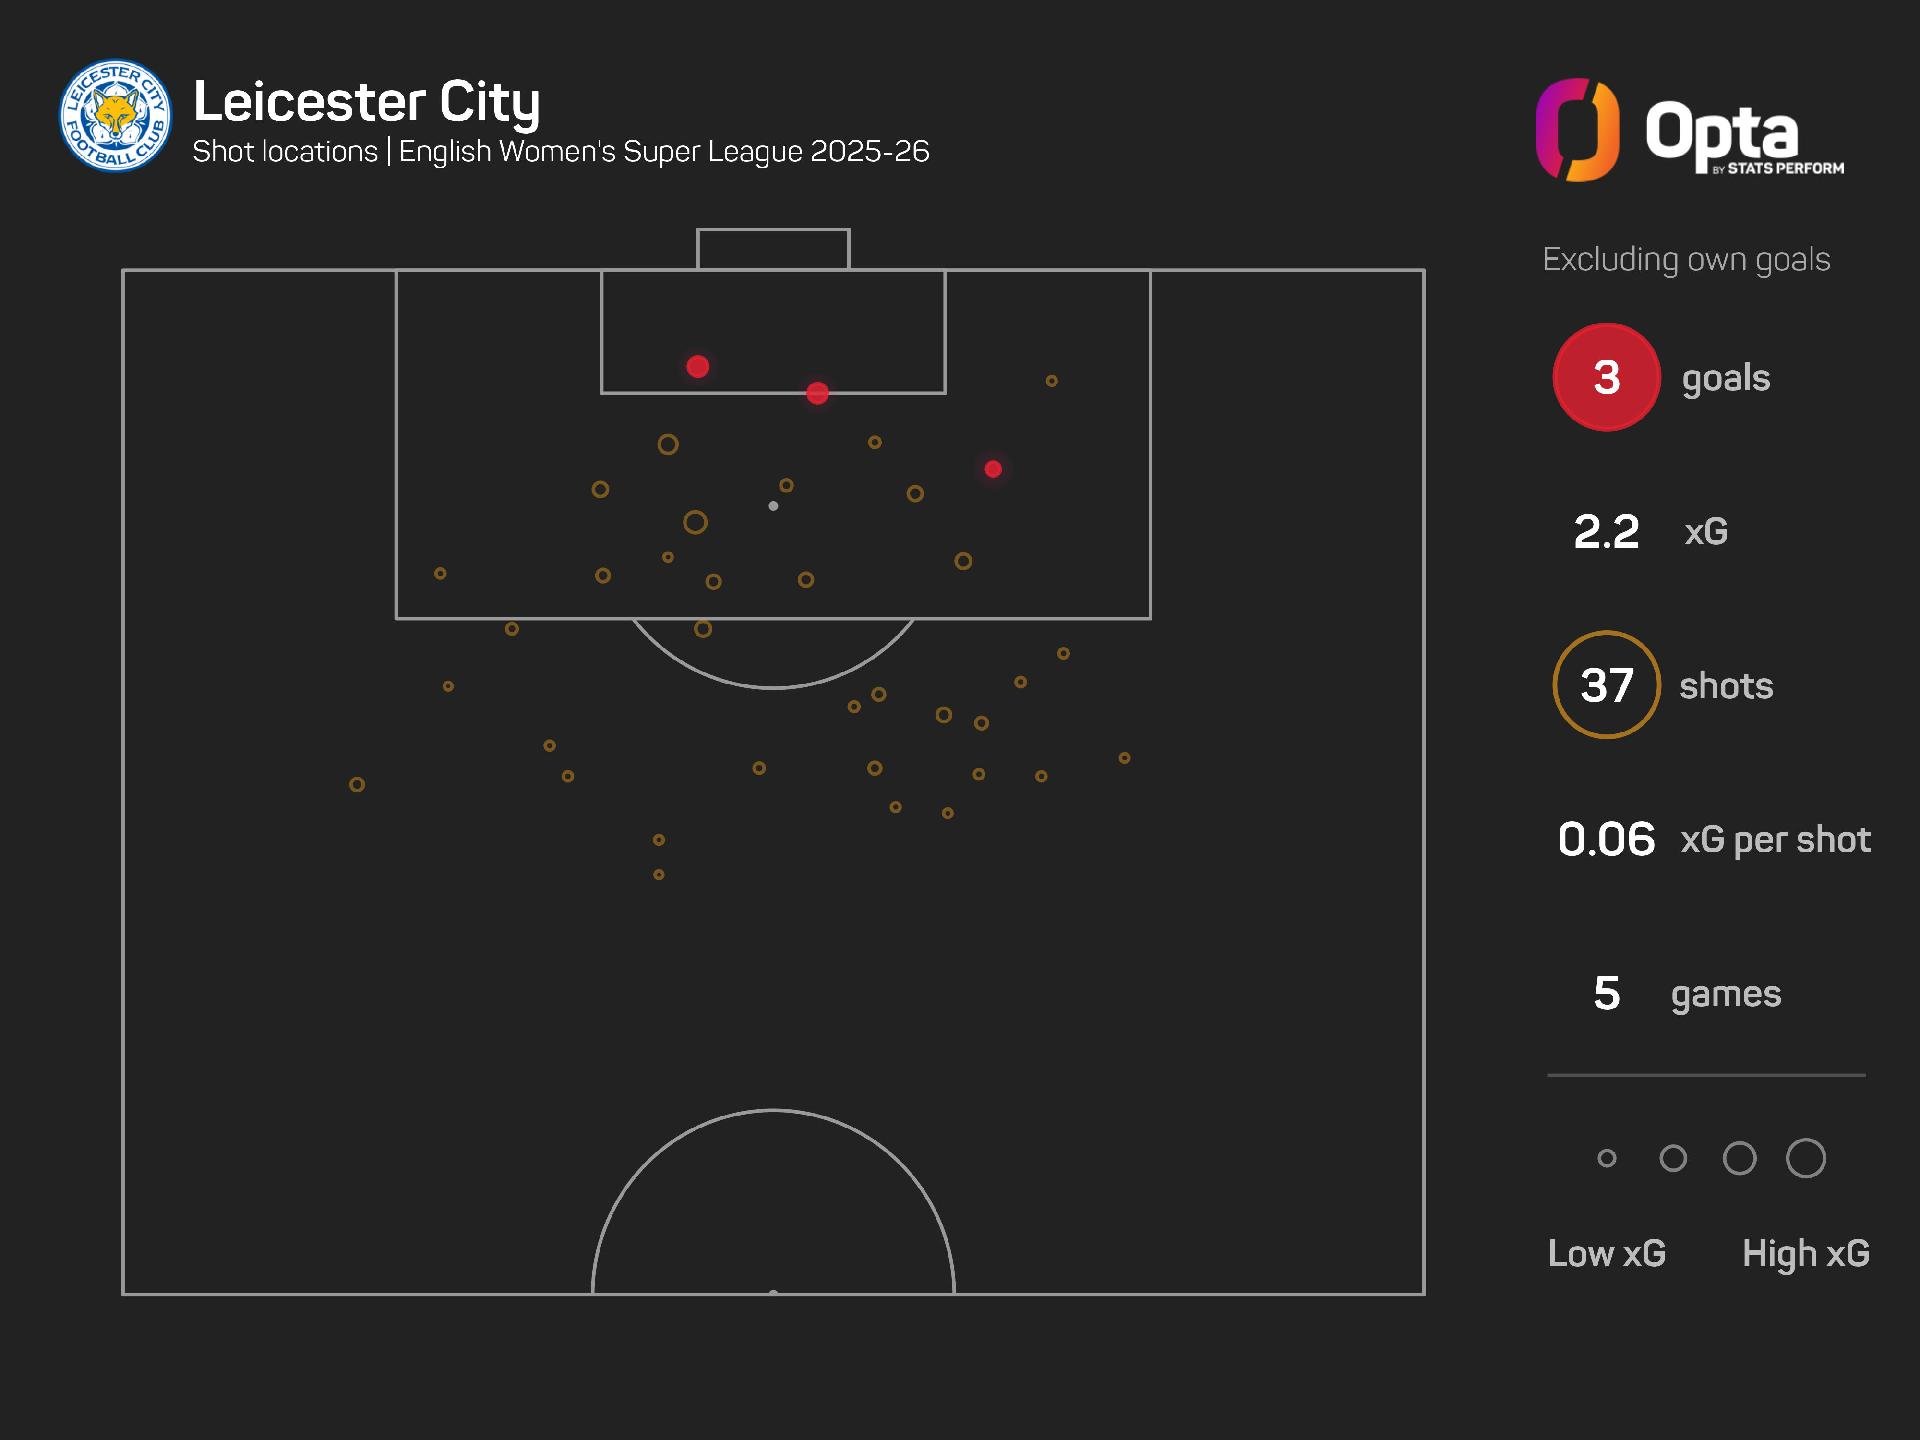Click the smallest Low xG legend circle
Screen dimensions: 1920x1440
[x=1607, y=1158]
